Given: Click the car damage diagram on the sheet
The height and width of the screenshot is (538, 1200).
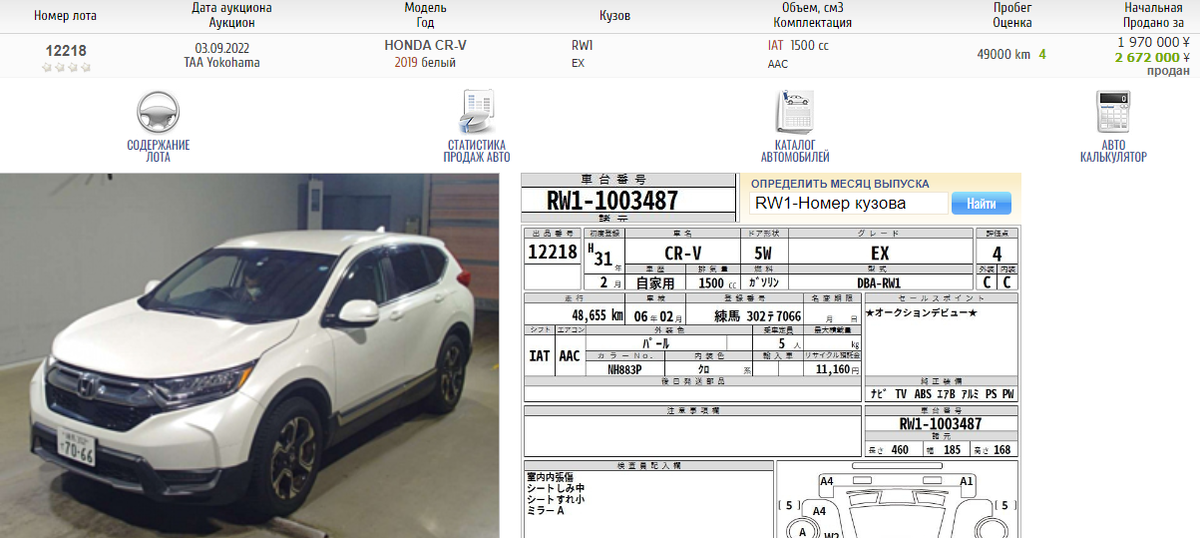Looking at the screenshot, I should (897, 500).
